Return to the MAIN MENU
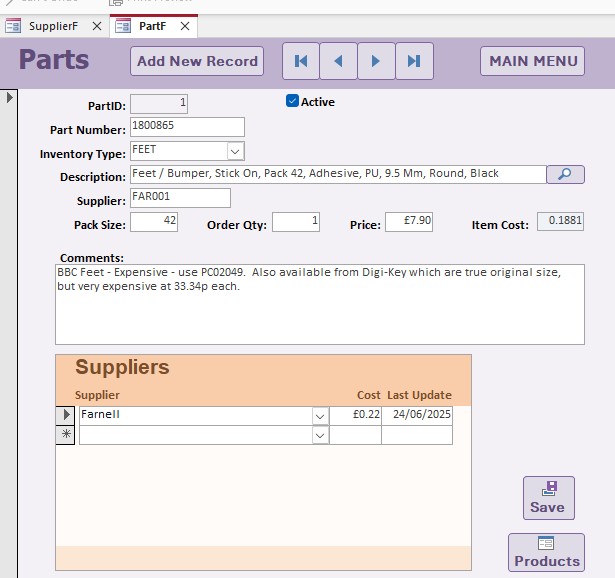Screen dimensions: 615x578 (533, 61)
